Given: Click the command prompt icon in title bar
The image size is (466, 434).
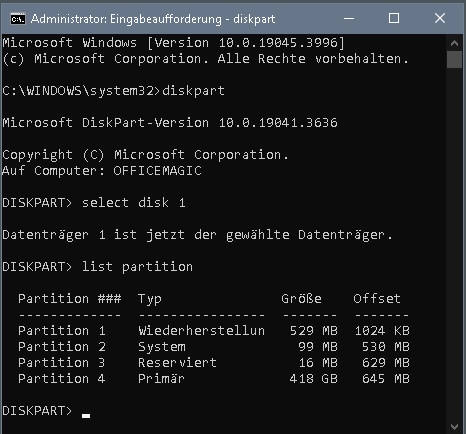Looking at the screenshot, I should tap(18, 19).
